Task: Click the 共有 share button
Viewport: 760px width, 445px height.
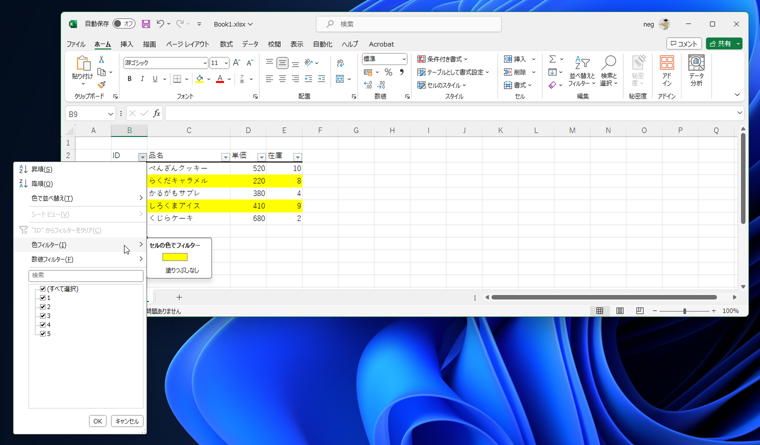Action: 724,44
